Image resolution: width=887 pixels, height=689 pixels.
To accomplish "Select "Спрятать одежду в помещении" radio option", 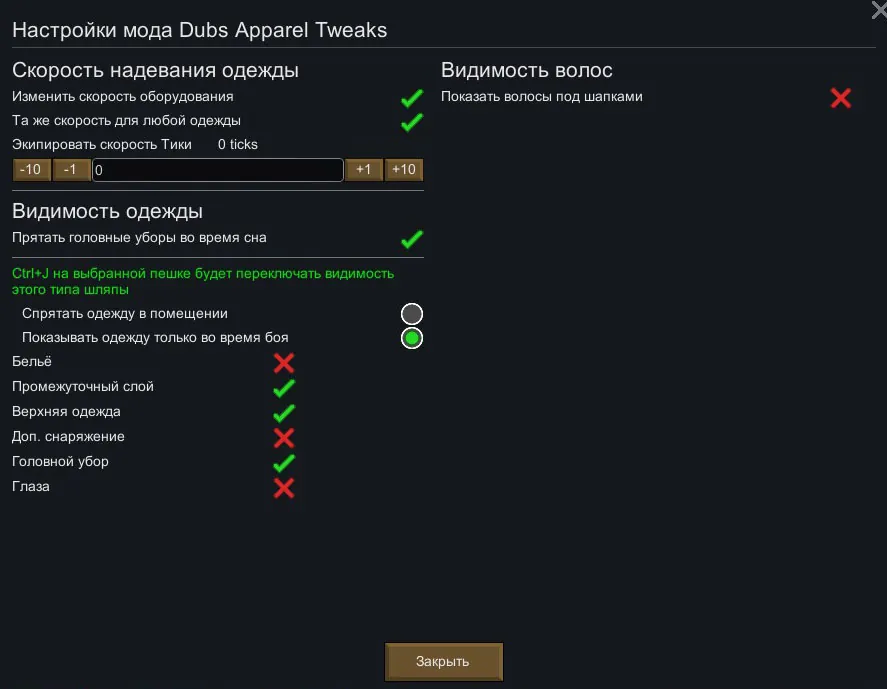I will (x=412, y=314).
